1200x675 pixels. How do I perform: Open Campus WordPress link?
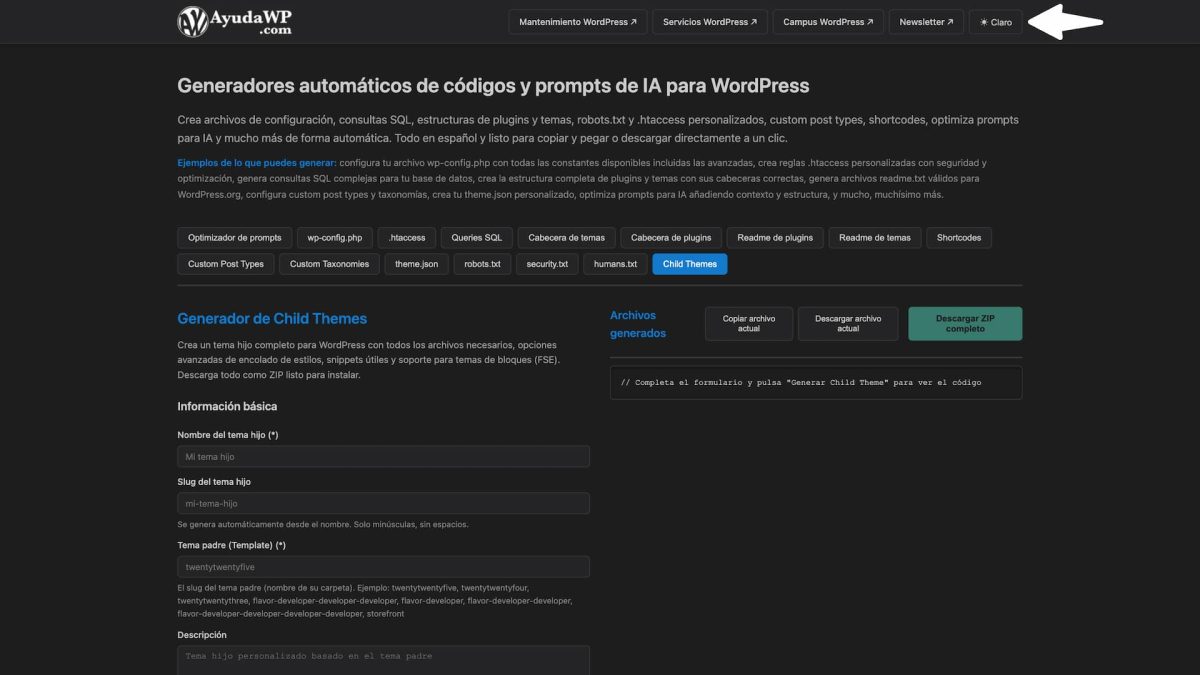[828, 19]
